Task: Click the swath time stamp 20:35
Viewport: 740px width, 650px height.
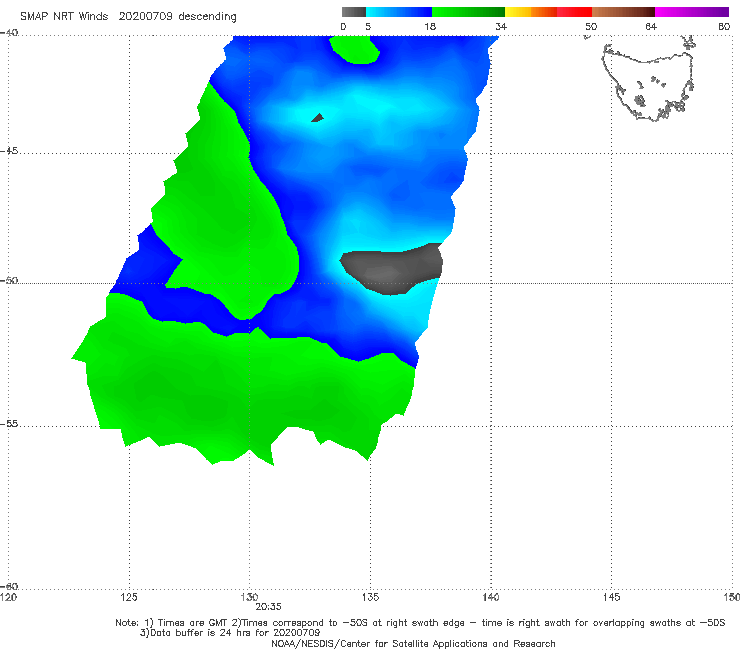Action: tap(268, 607)
